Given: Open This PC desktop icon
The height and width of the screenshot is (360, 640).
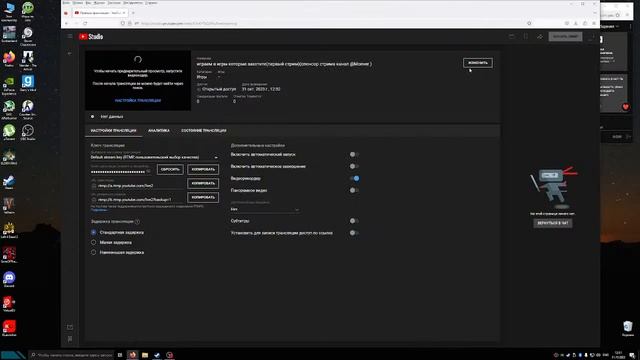Looking at the screenshot, I should [x=9, y=12].
